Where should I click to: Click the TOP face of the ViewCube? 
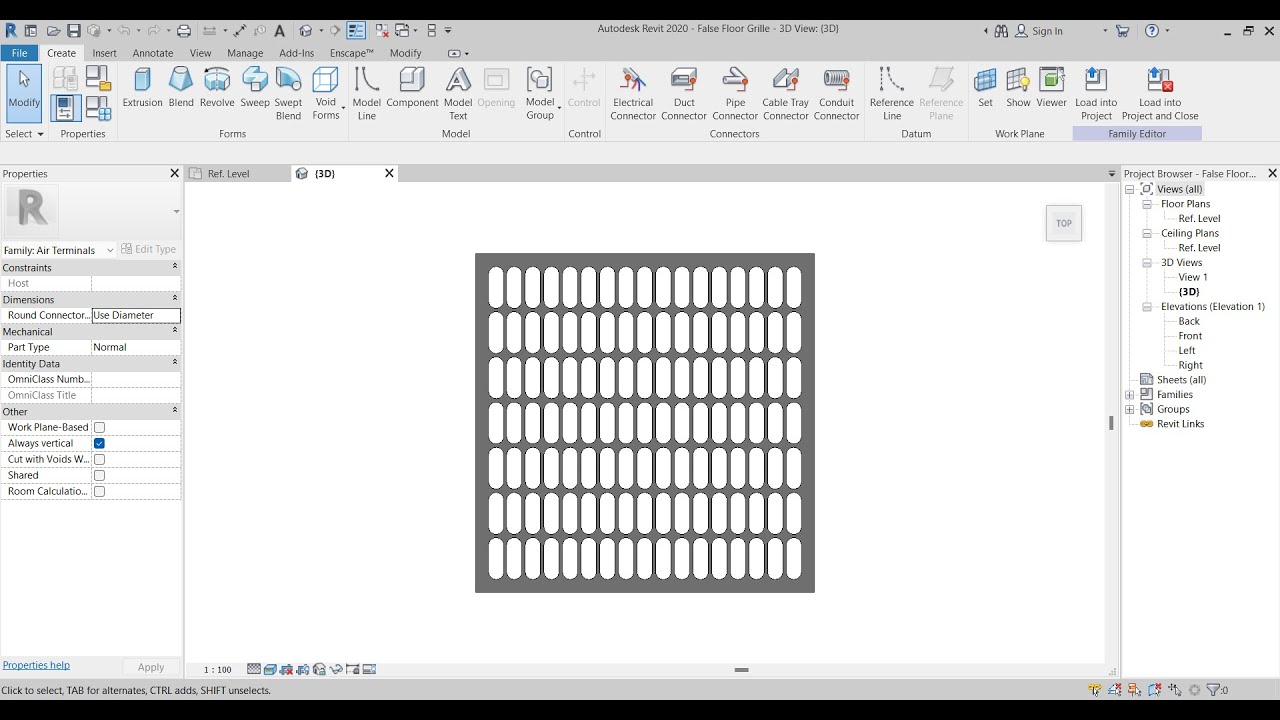coord(1064,223)
